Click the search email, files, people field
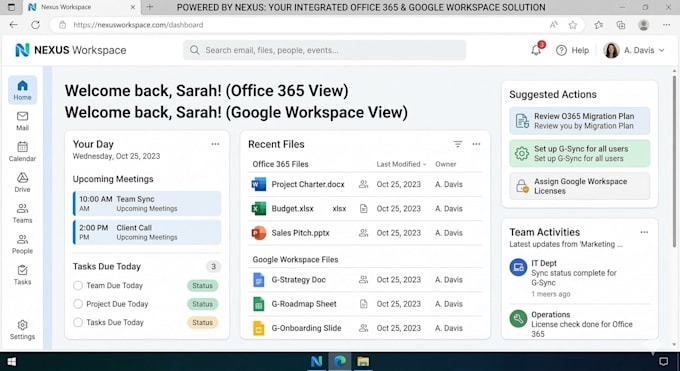 [324, 50]
